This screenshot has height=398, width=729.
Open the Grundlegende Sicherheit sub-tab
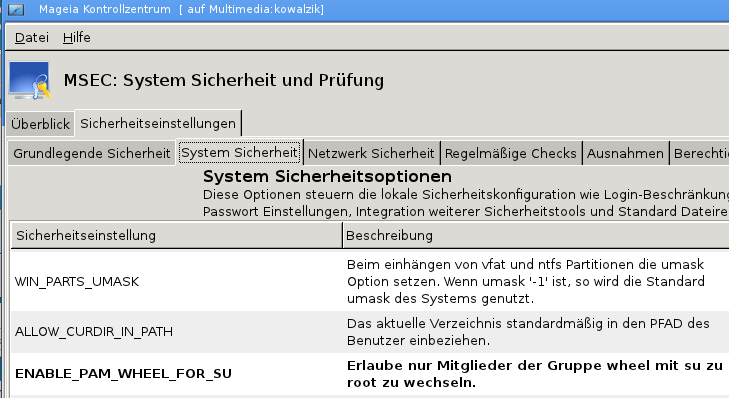click(x=92, y=153)
